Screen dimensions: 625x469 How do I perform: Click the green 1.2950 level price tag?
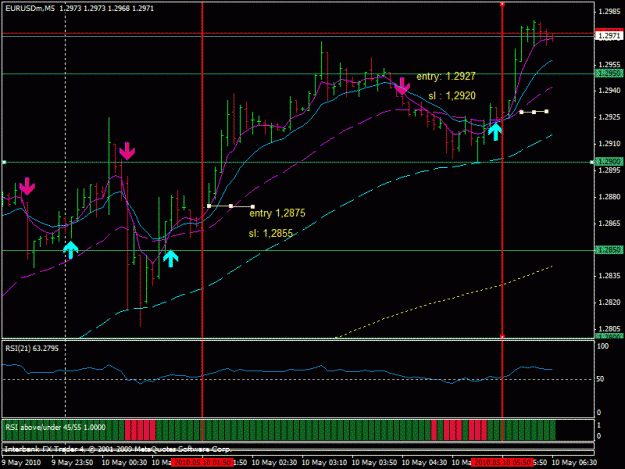click(x=609, y=73)
